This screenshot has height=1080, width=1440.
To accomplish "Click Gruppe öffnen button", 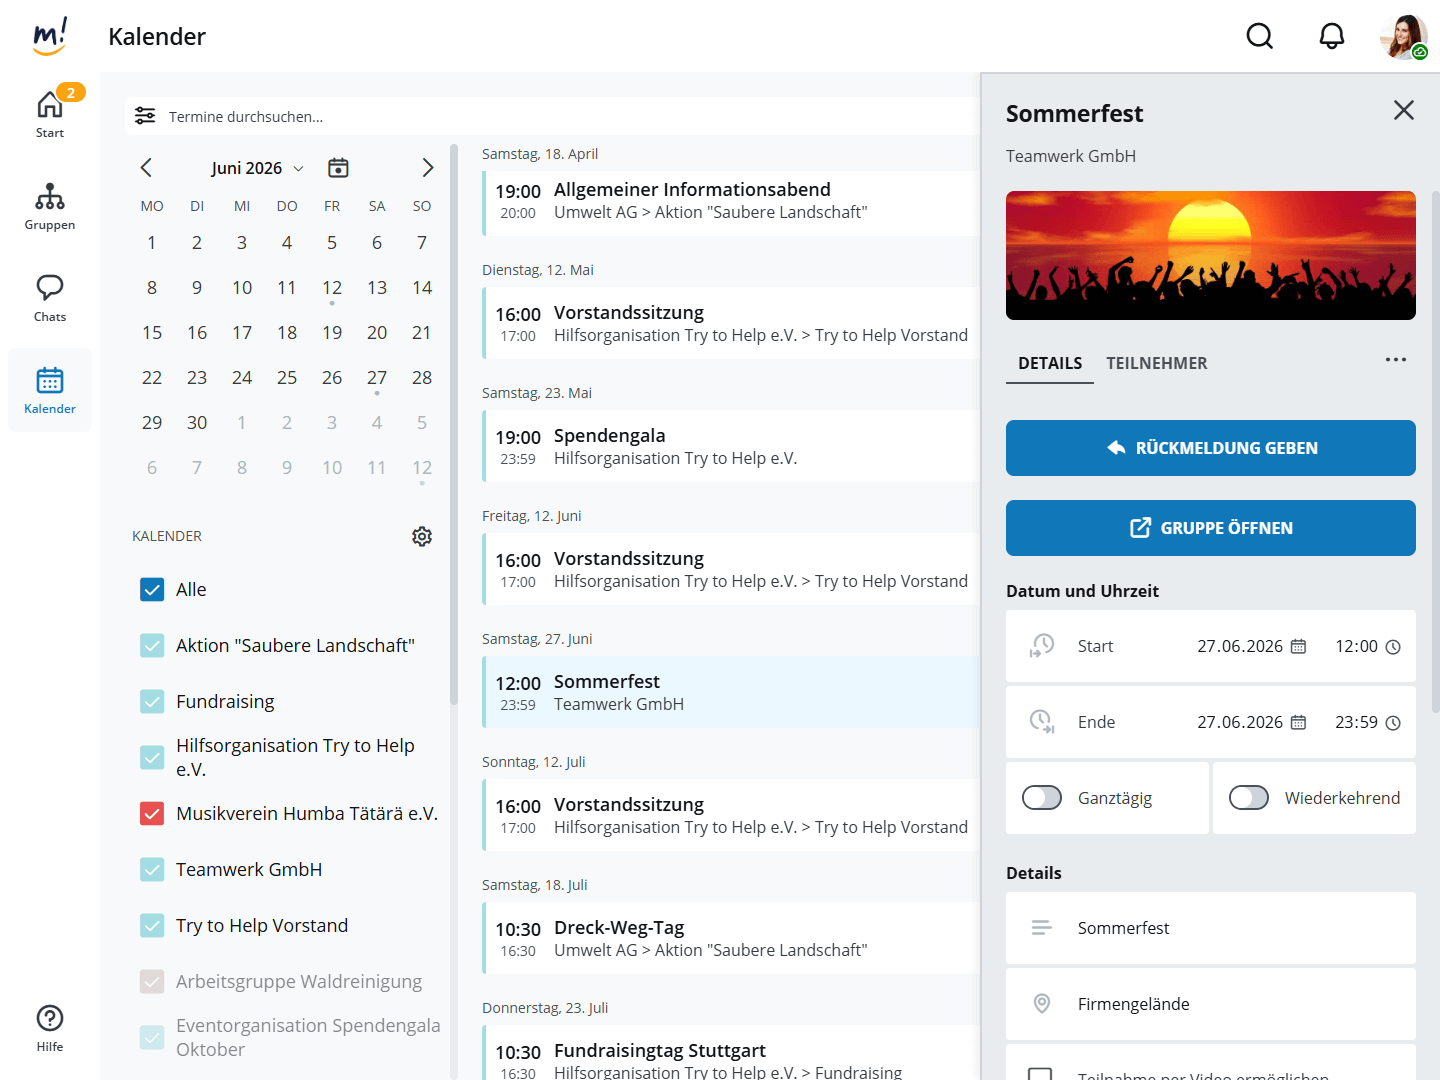I will click(x=1210, y=528).
